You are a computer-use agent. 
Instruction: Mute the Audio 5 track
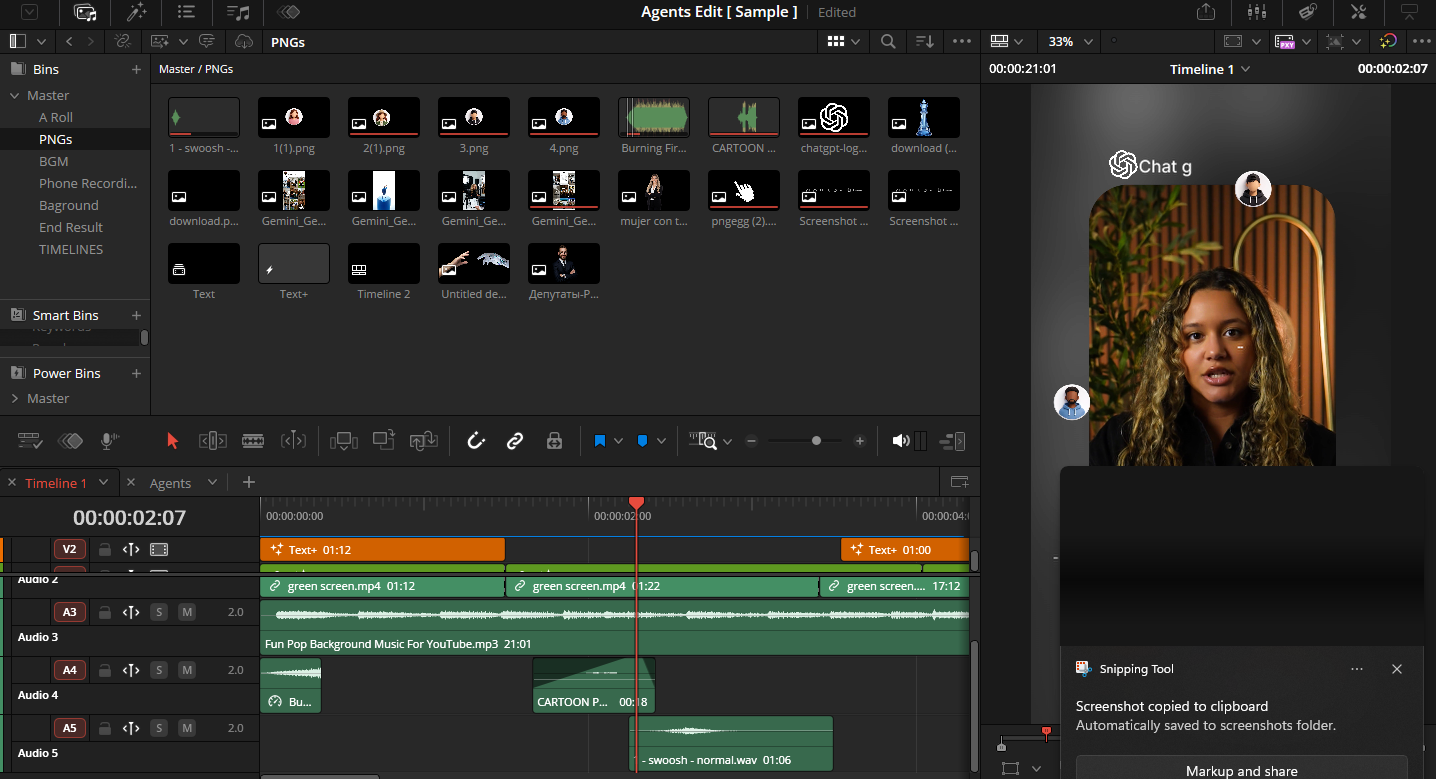coord(187,728)
